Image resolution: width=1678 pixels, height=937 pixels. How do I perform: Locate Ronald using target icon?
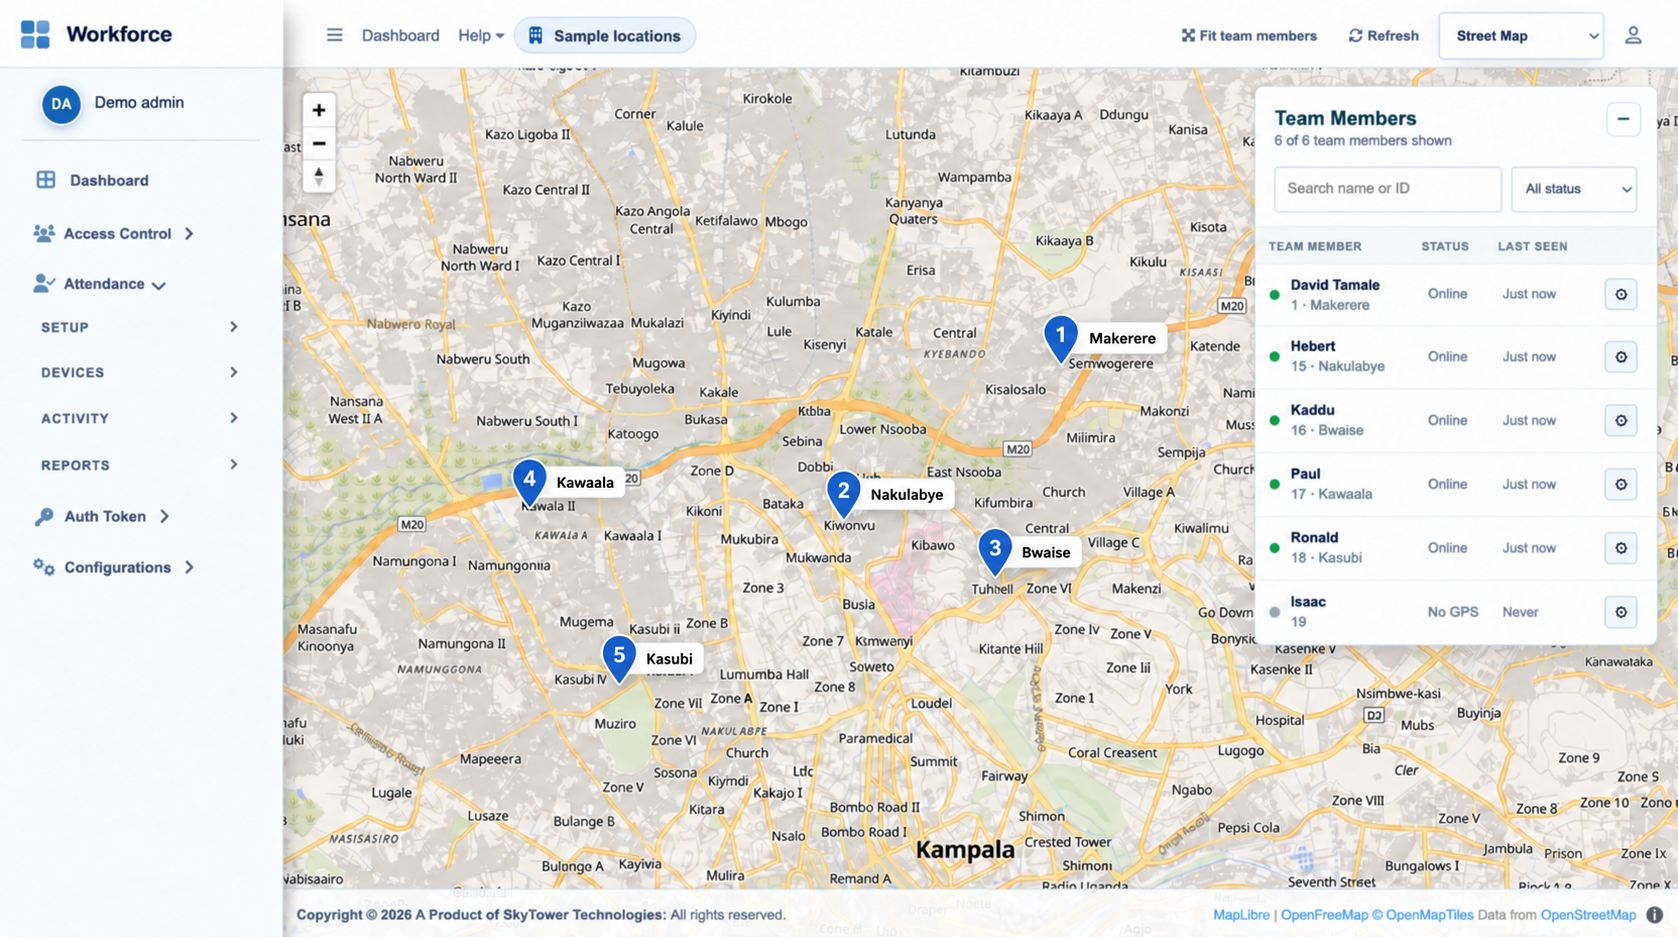[1621, 548]
